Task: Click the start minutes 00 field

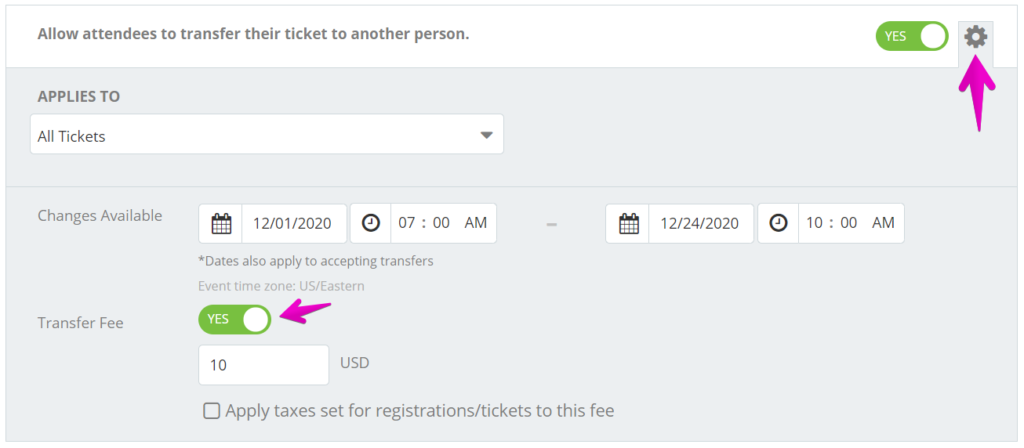Action: pos(441,223)
